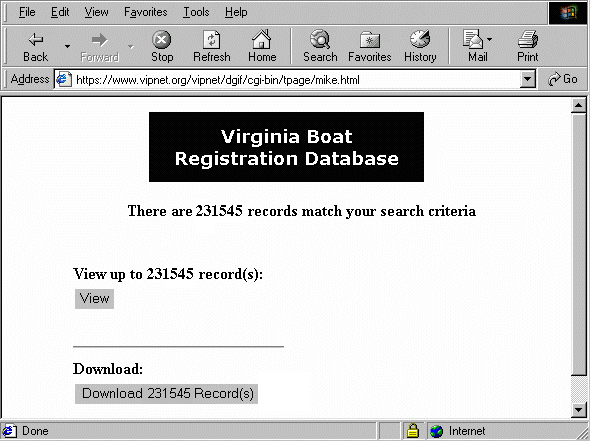This screenshot has height=441, width=590.
Task: Open the Favorites menu in the menu bar
Action: tap(146, 12)
